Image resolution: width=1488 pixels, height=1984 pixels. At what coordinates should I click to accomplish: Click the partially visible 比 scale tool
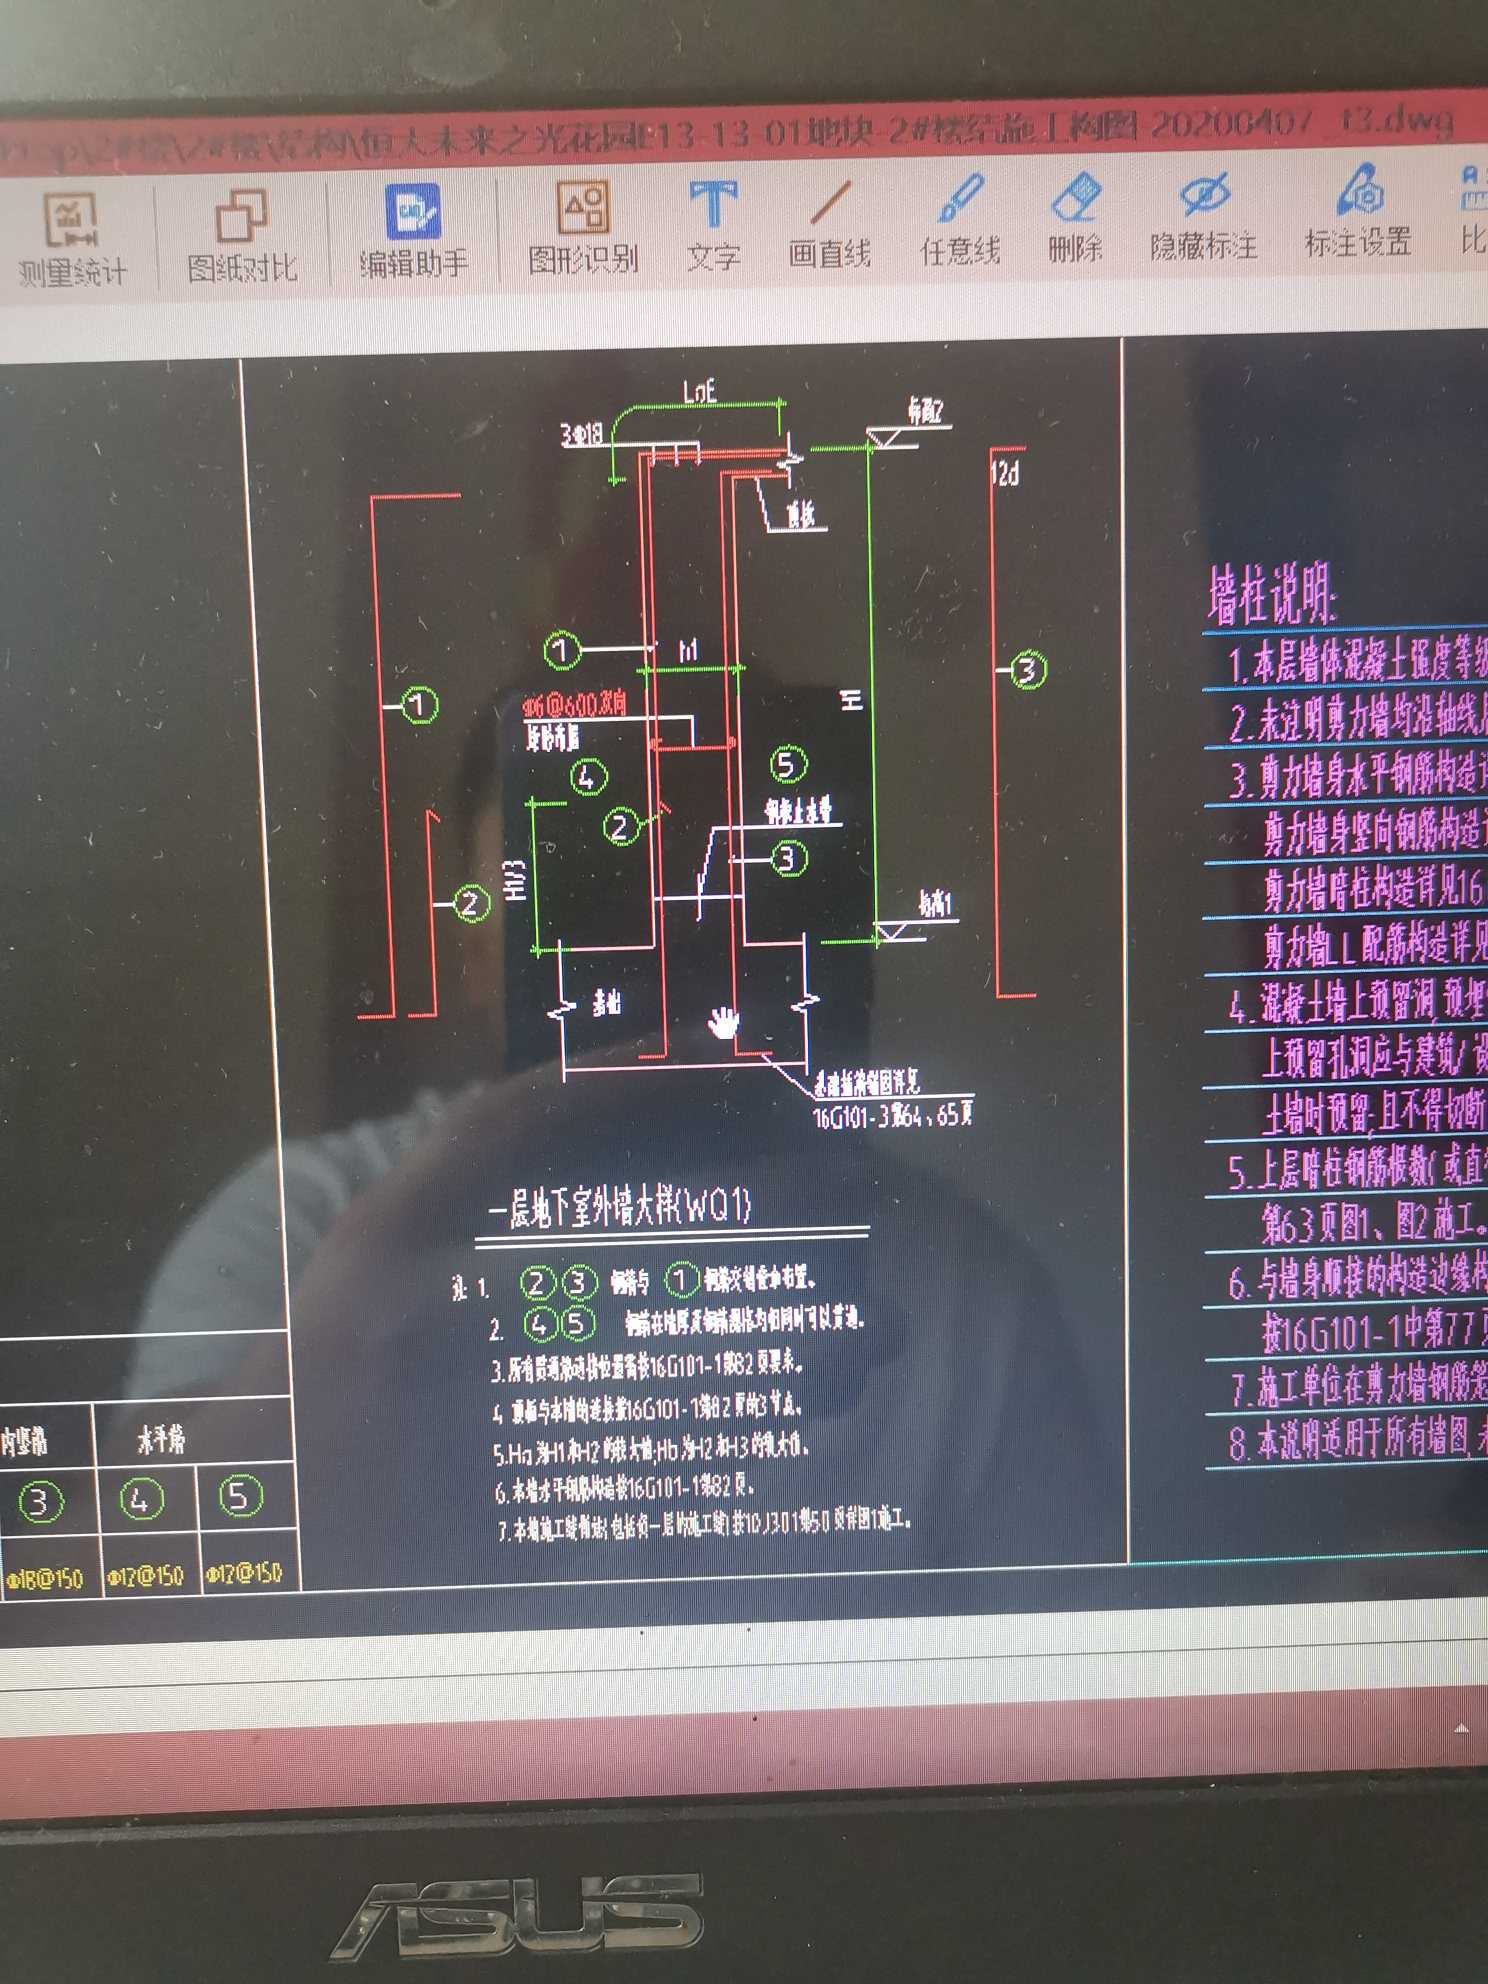(1472, 210)
